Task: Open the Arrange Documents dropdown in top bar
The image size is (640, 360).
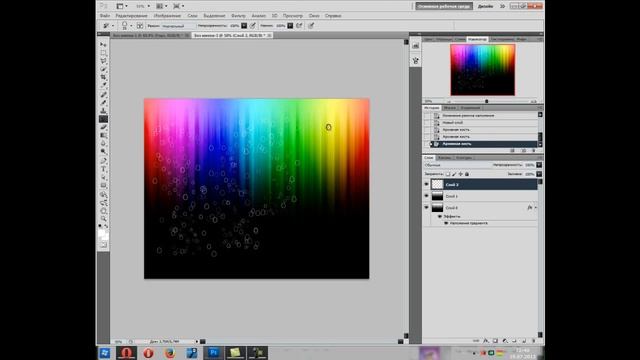Action: point(162,6)
